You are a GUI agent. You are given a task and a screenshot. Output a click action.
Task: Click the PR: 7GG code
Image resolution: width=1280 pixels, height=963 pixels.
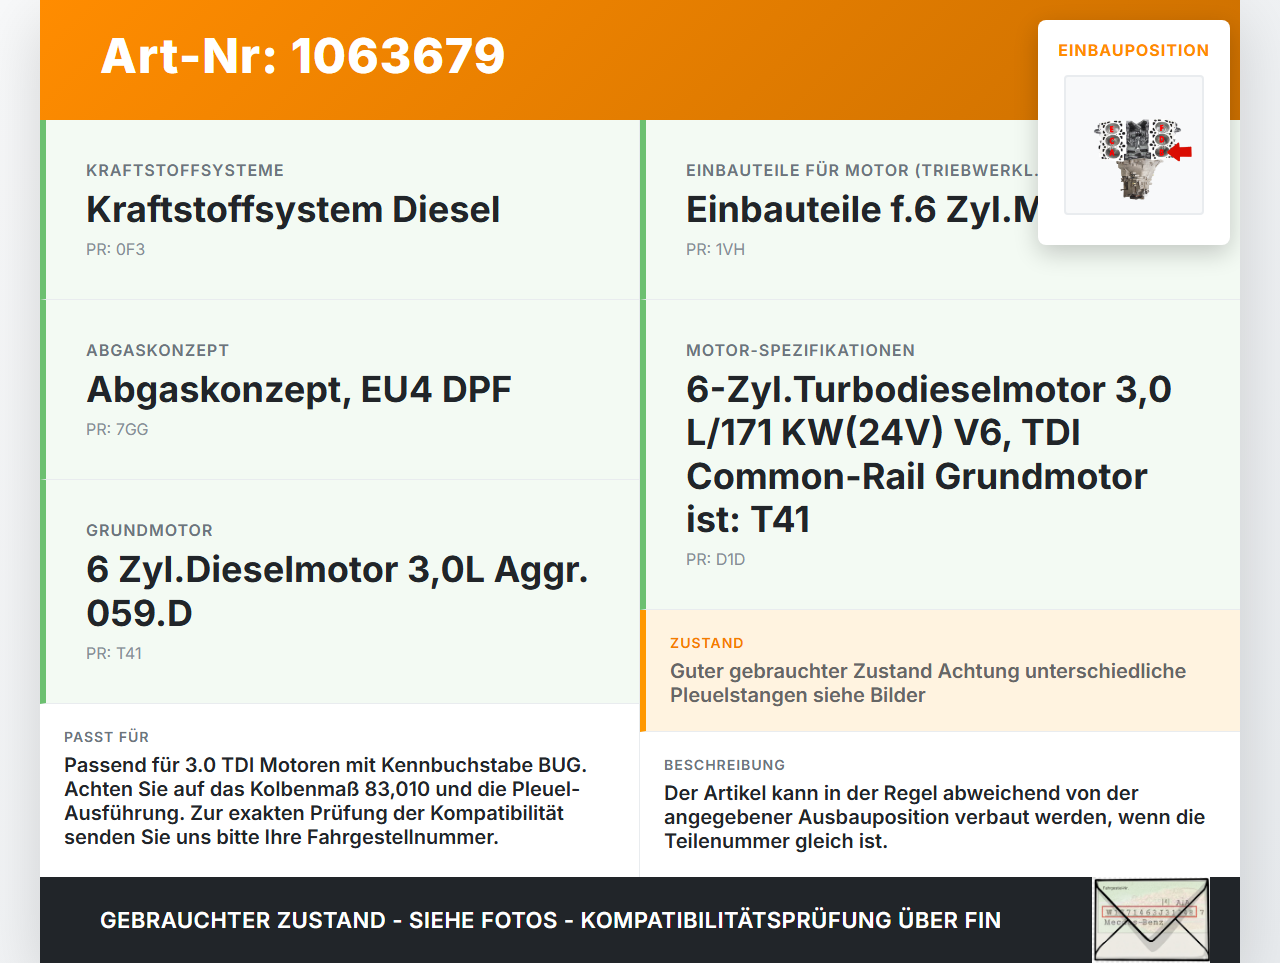117,430
